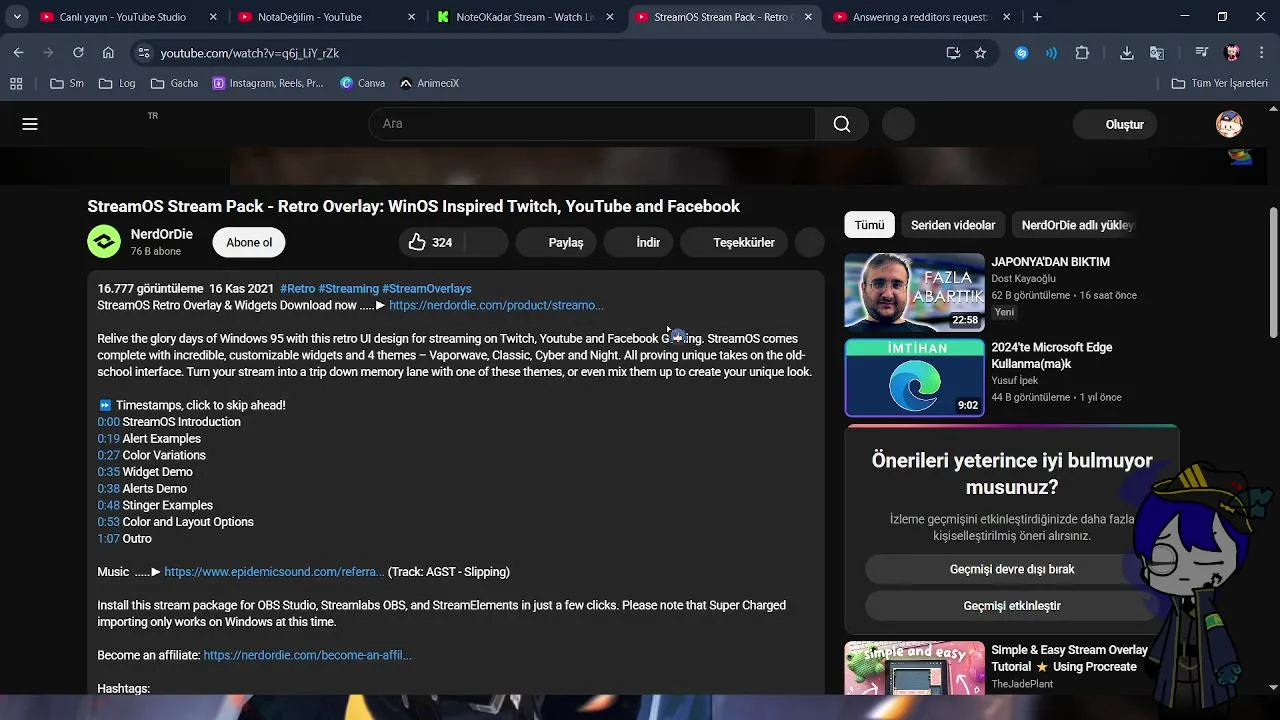
Task: Jump to 0:35 Widget Demo timestamp
Action: [108, 472]
